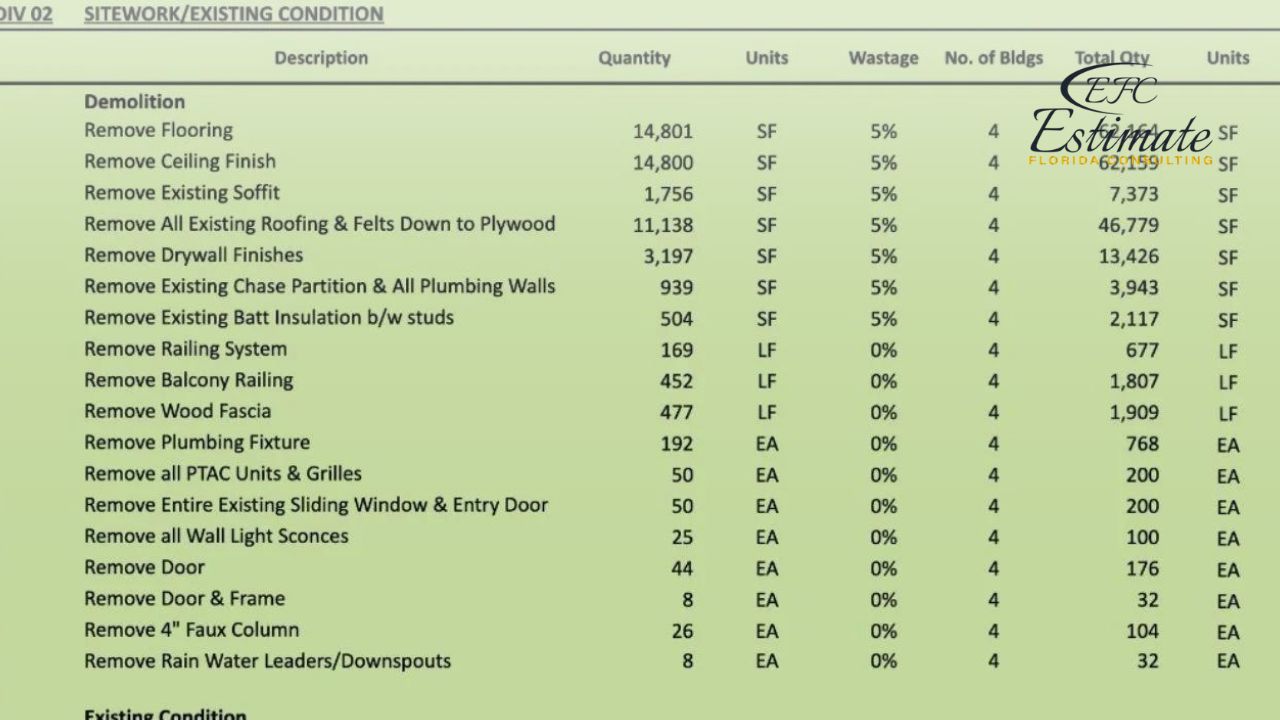Select total quantity 3,943
This screenshot has height=720, width=1280.
(x=1134, y=287)
